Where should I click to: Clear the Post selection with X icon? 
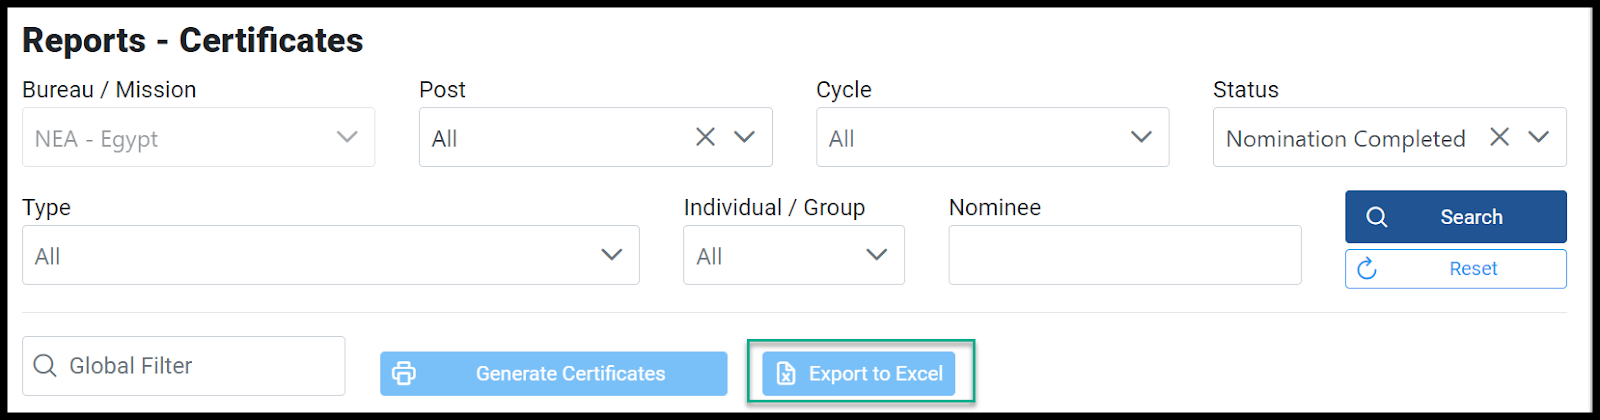click(x=705, y=137)
